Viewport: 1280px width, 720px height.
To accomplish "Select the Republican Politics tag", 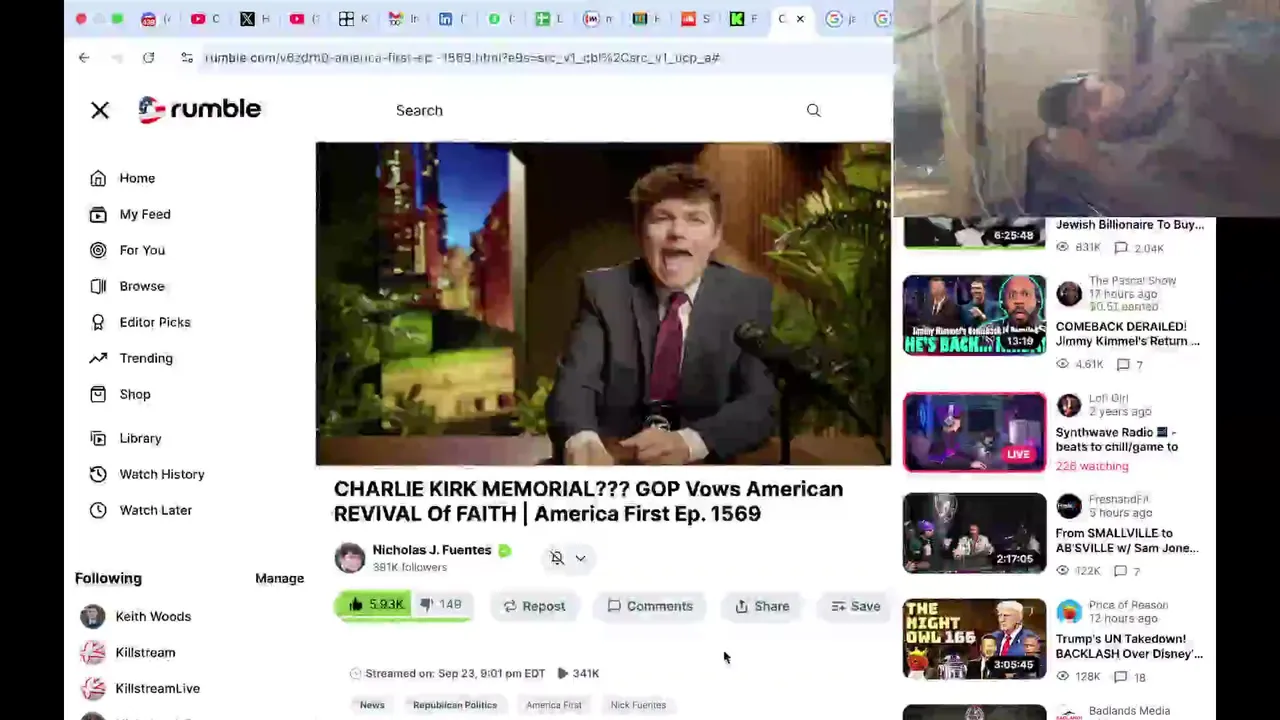I will pyautogui.click(x=455, y=705).
